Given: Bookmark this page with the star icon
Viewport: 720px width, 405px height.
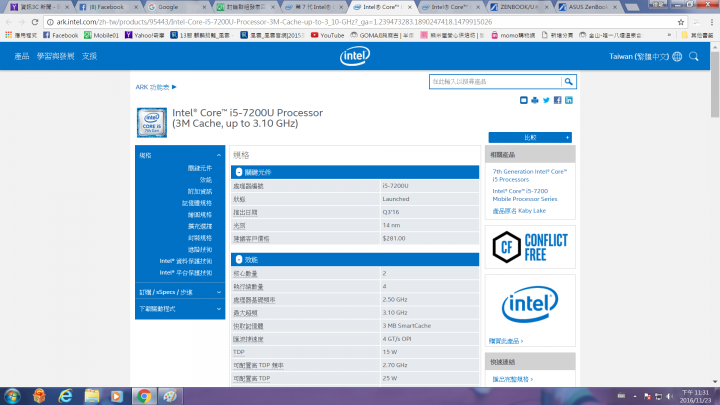Looking at the screenshot, I should [x=681, y=22].
